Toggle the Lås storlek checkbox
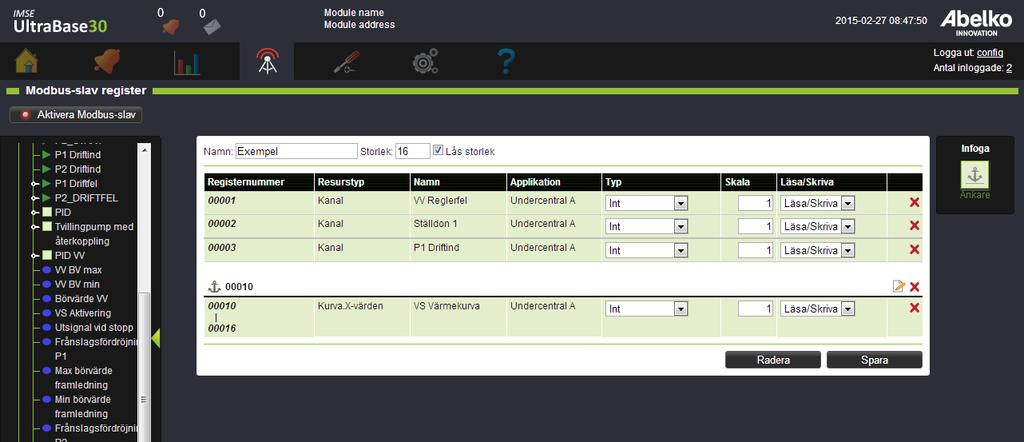The image size is (1024, 442). tap(438, 149)
